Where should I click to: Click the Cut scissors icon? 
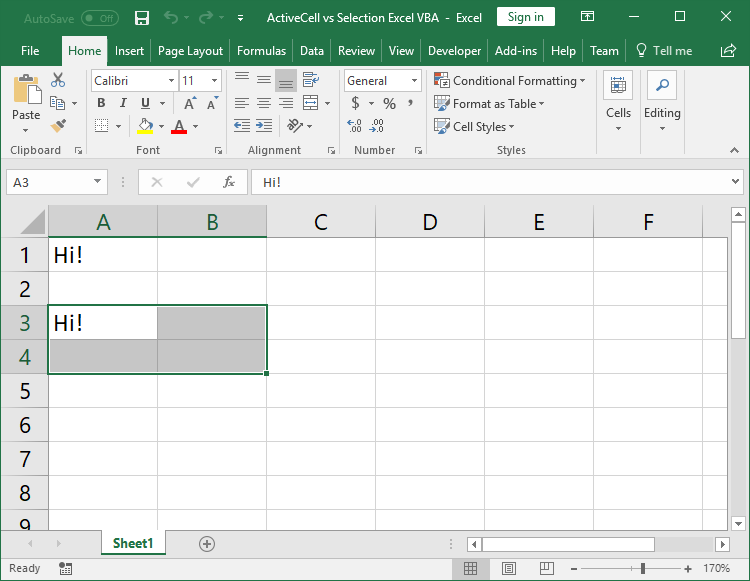click(58, 80)
